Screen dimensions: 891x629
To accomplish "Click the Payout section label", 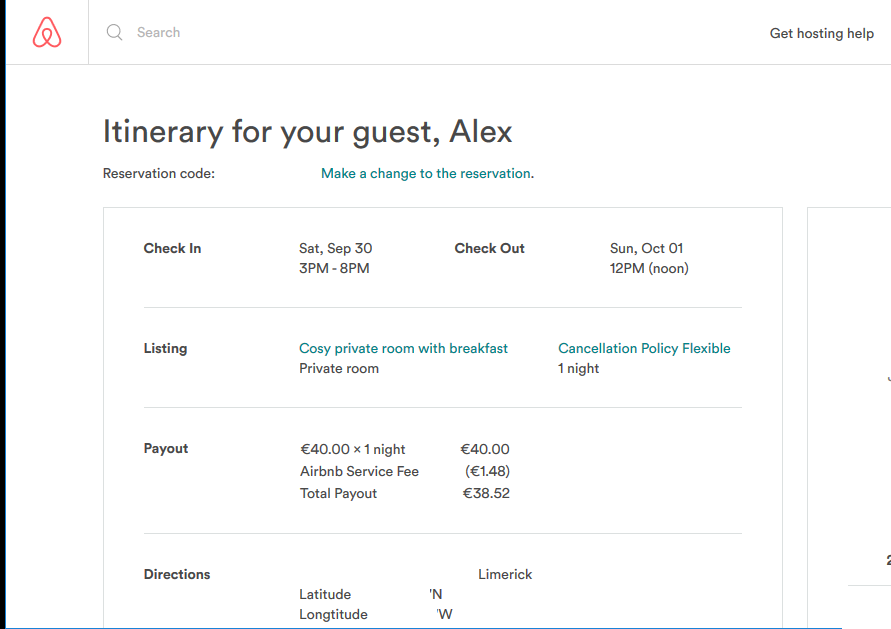I will coord(166,449).
